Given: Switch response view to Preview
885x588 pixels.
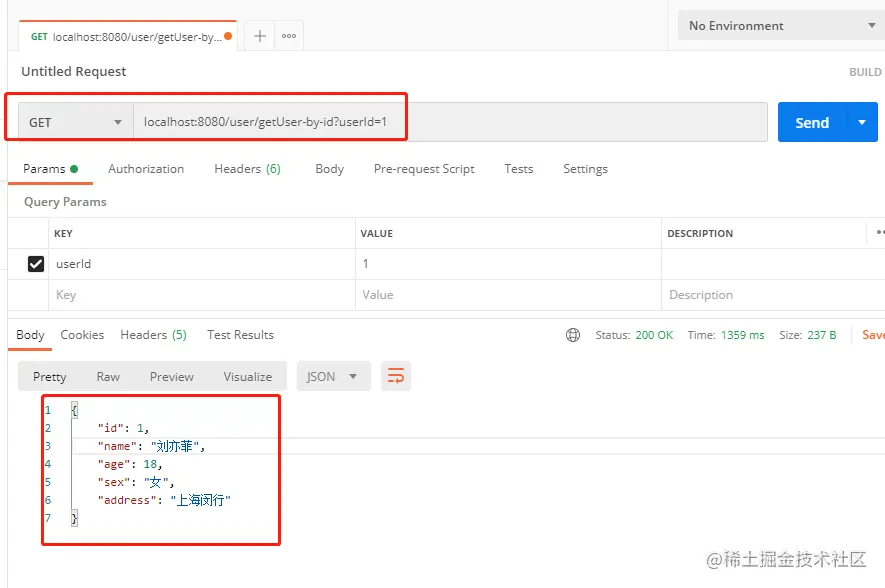Looking at the screenshot, I should (172, 376).
